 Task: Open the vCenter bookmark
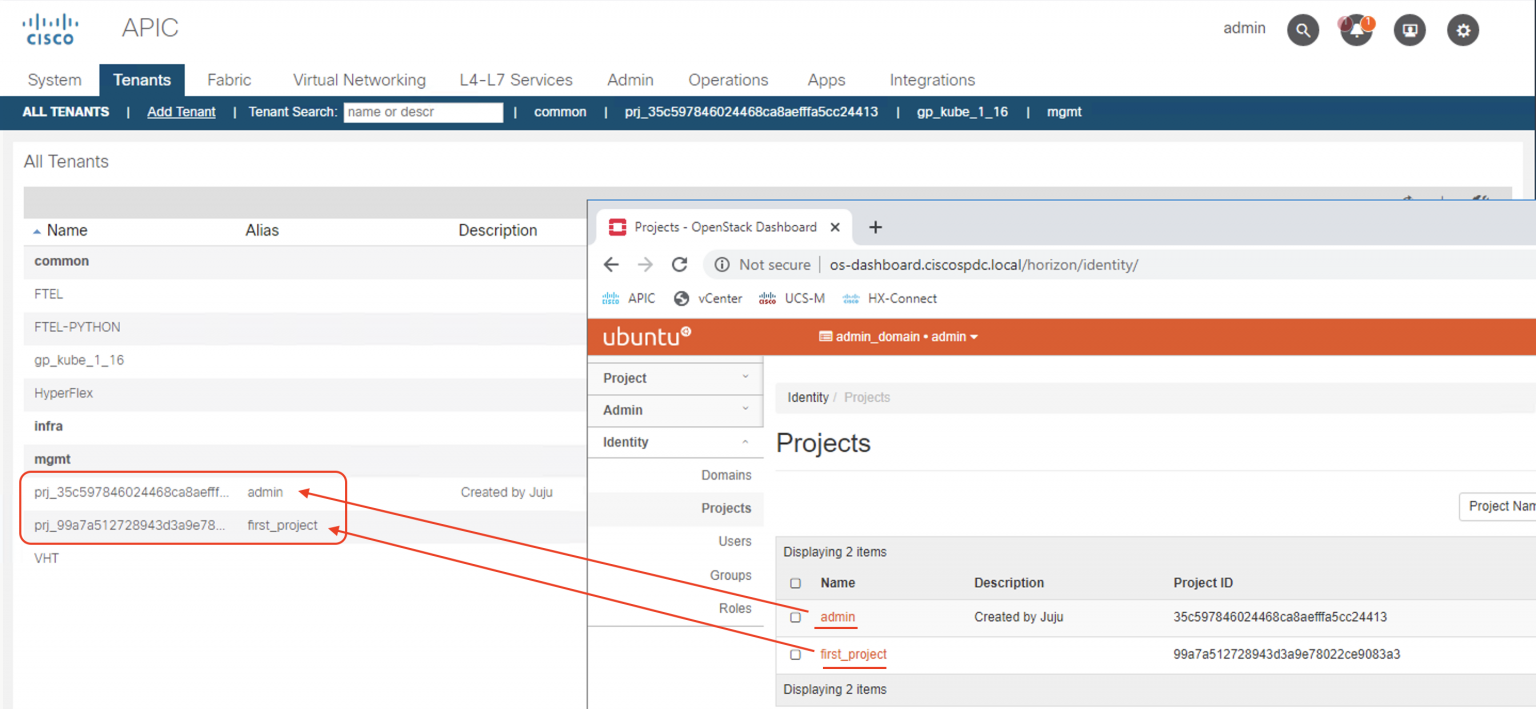[x=717, y=298]
